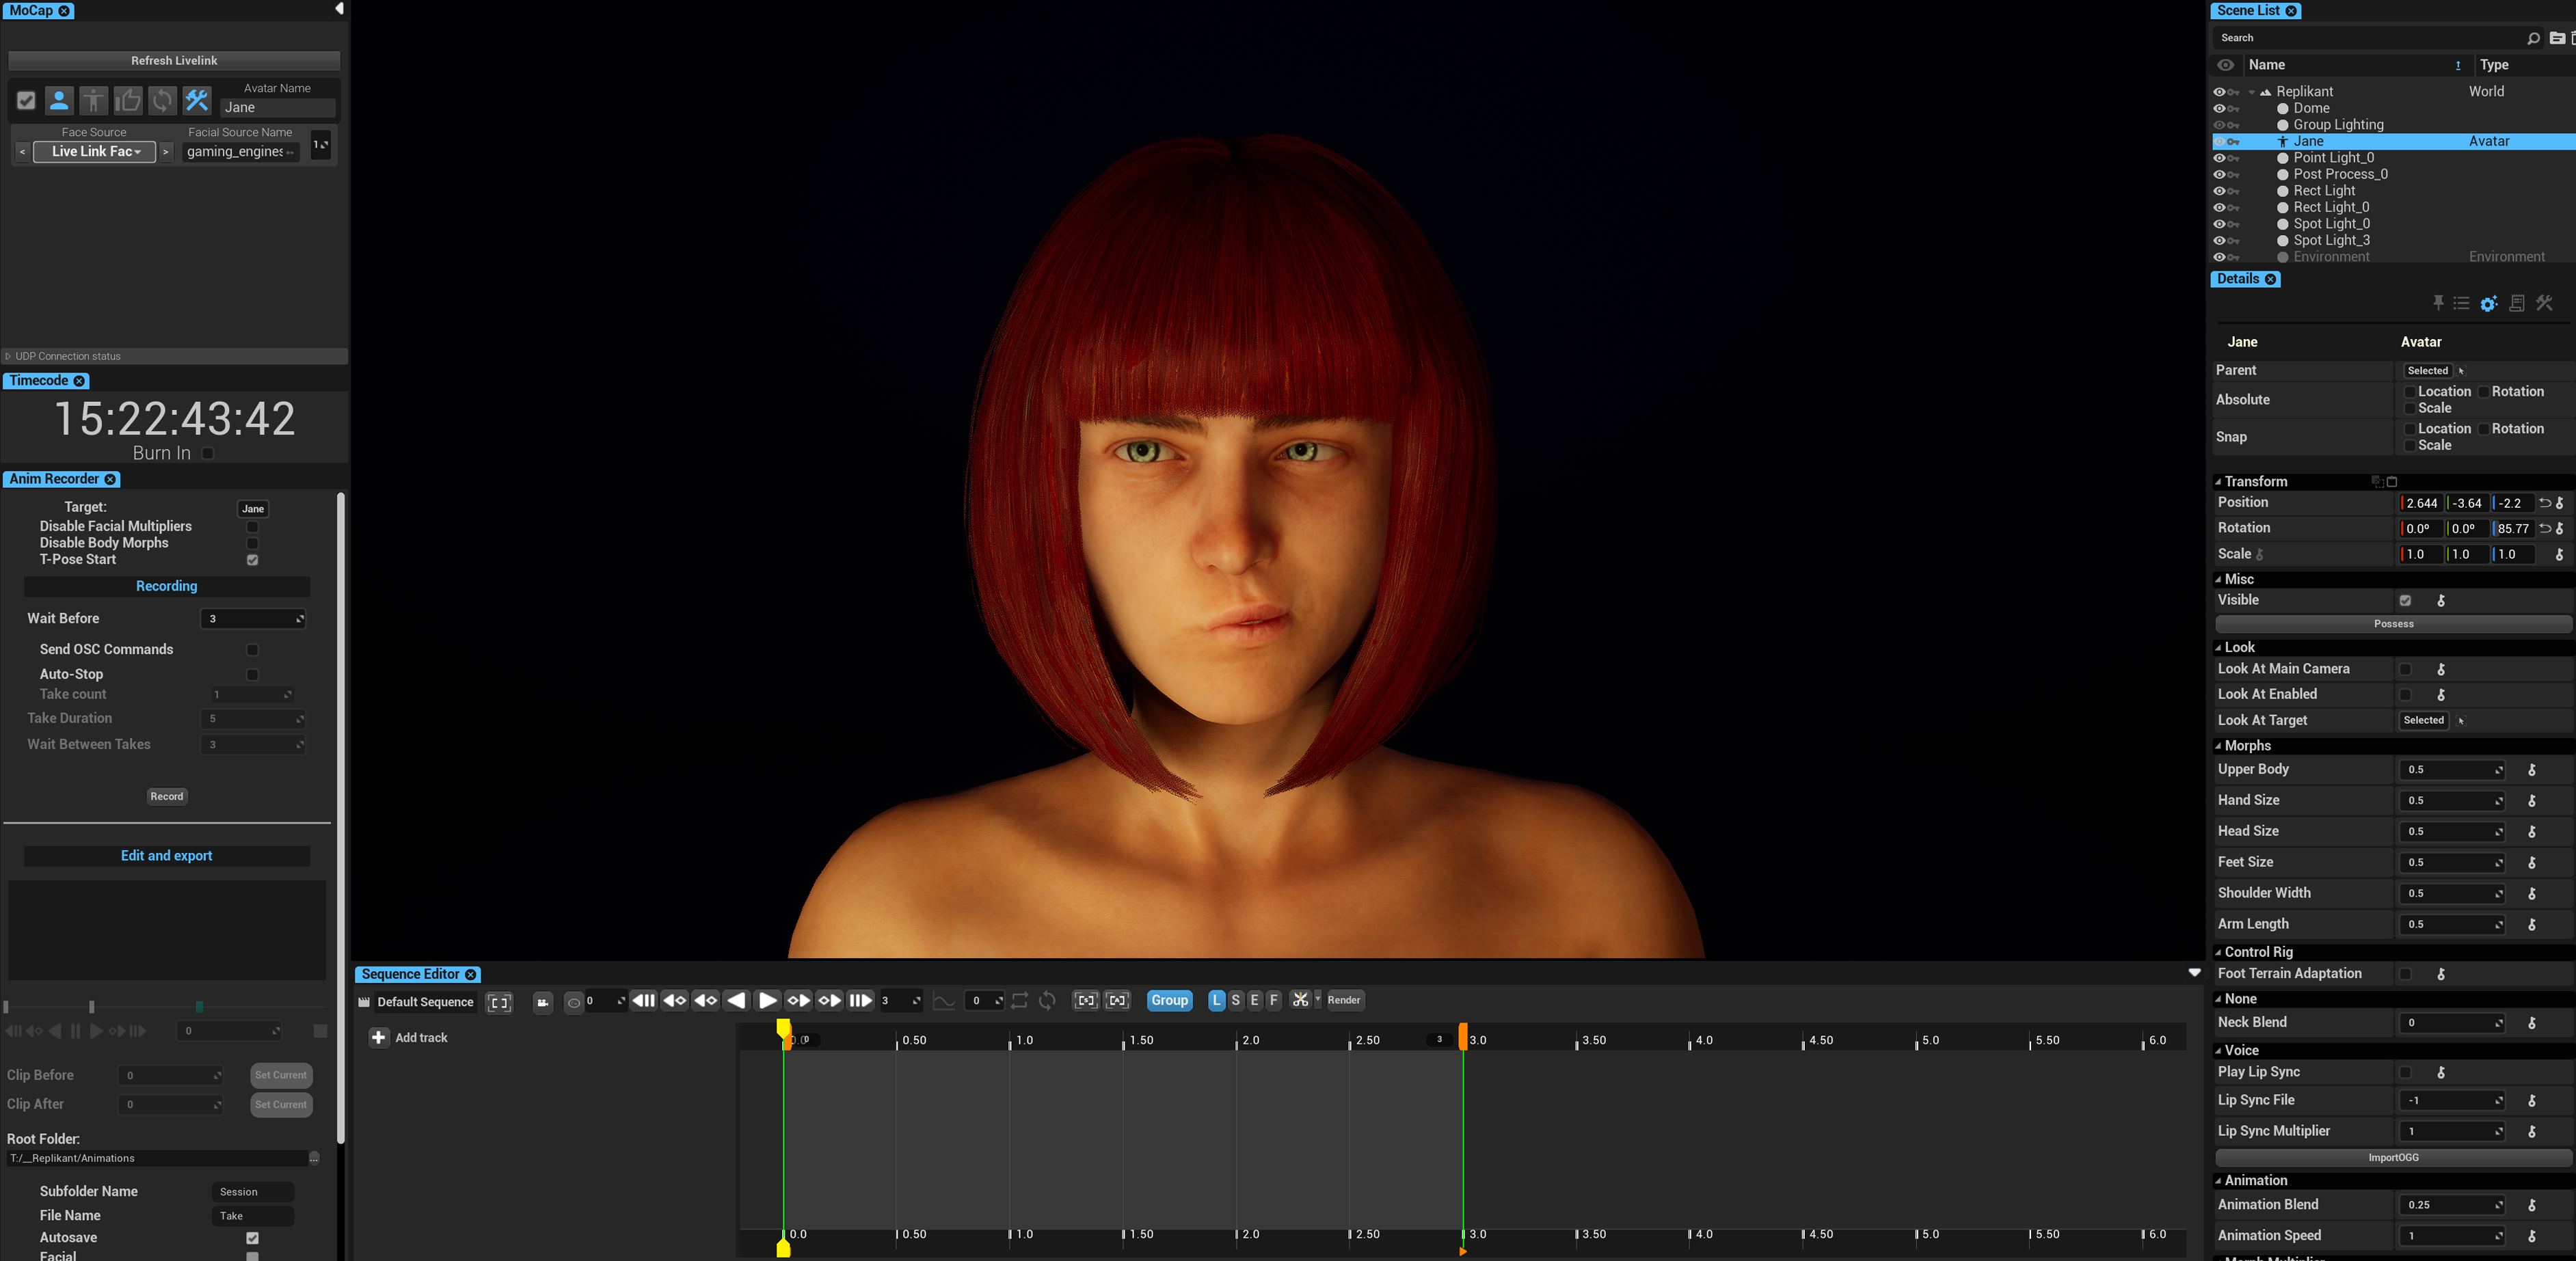Open the Live Link Face source dropdown
Screen dimensions: 2576x1261
pyautogui.click(x=95, y=152)
